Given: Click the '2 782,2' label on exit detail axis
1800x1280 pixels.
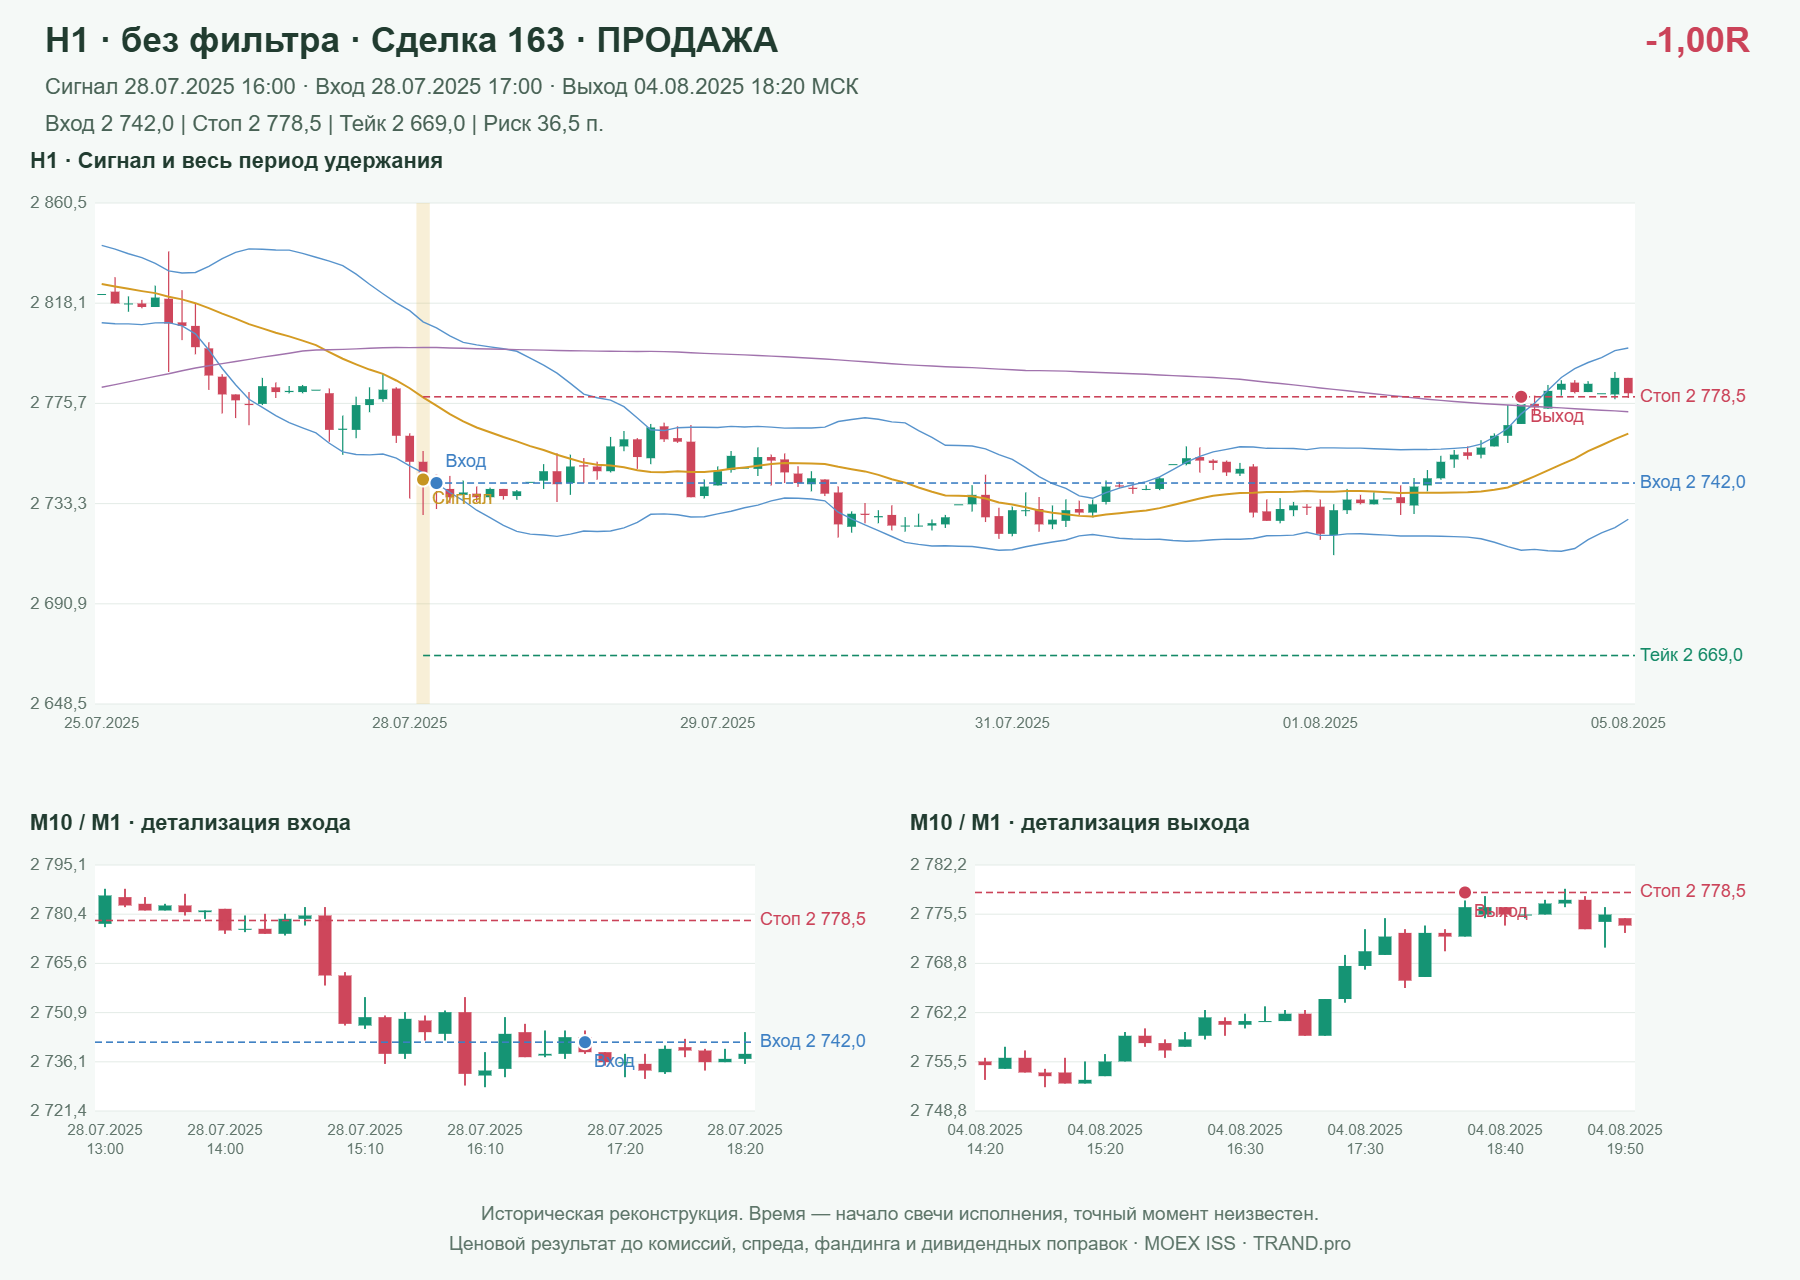Looking at the screenshot, I should pos(938,865).
